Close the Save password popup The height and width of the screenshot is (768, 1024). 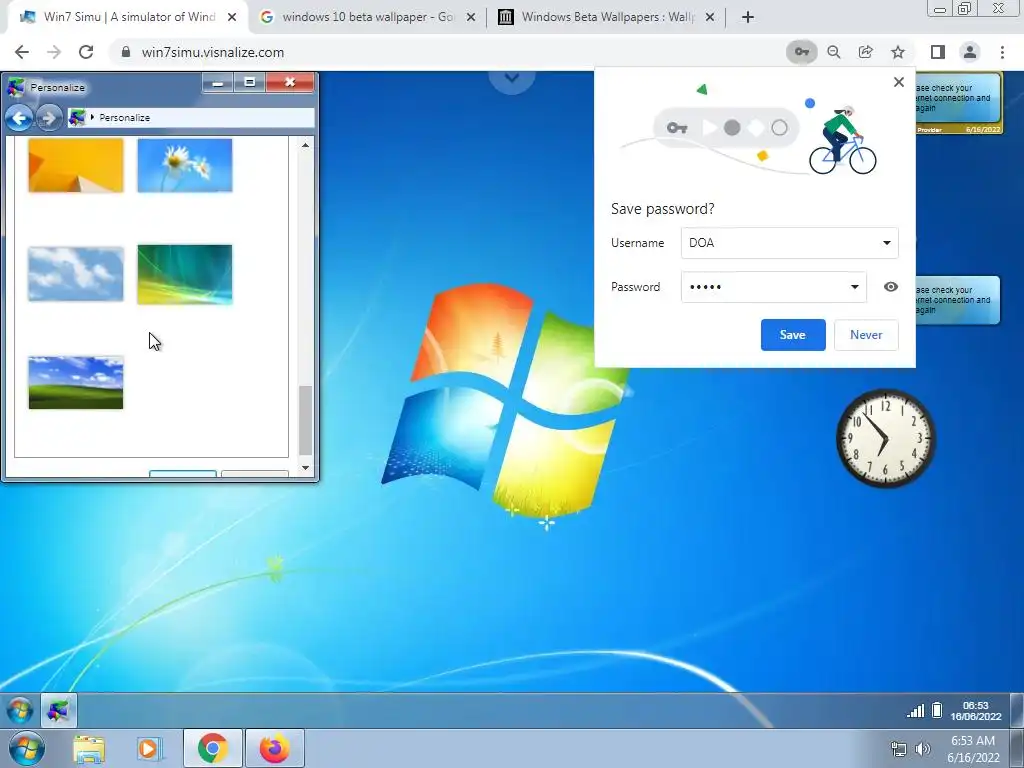click(x=899, y=82)
